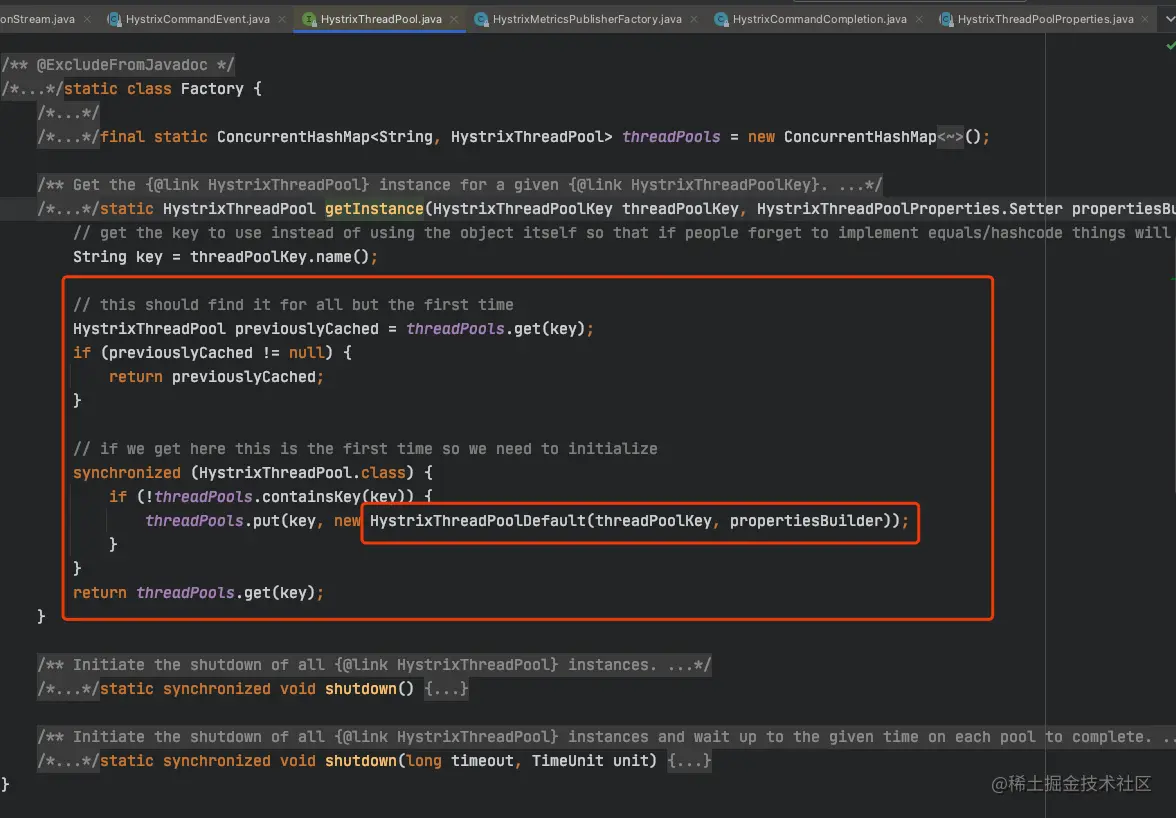Expand the folded diamond operator in ConcurrentHashMap
The height and width of the screenshot is (818, 1176).
pos(950,136)
